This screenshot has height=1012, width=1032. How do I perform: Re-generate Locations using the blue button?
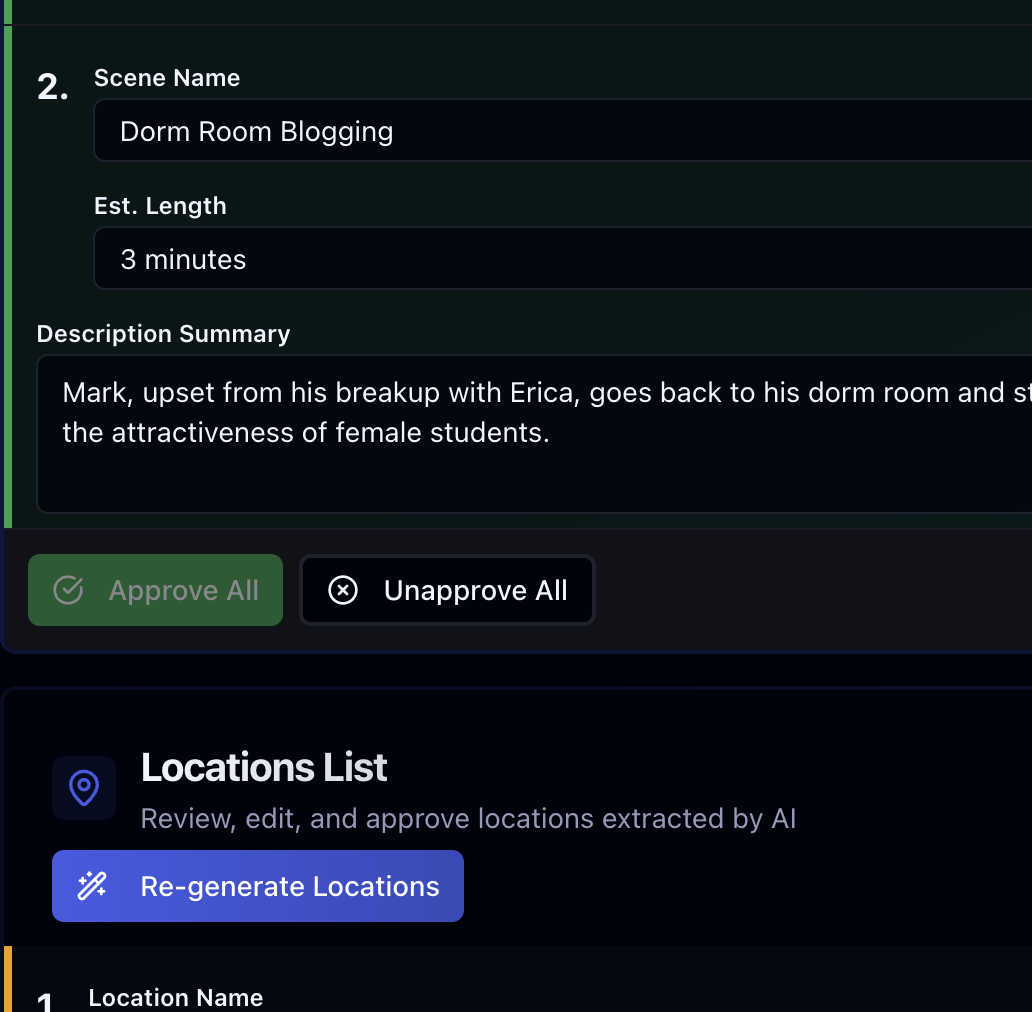258,886
